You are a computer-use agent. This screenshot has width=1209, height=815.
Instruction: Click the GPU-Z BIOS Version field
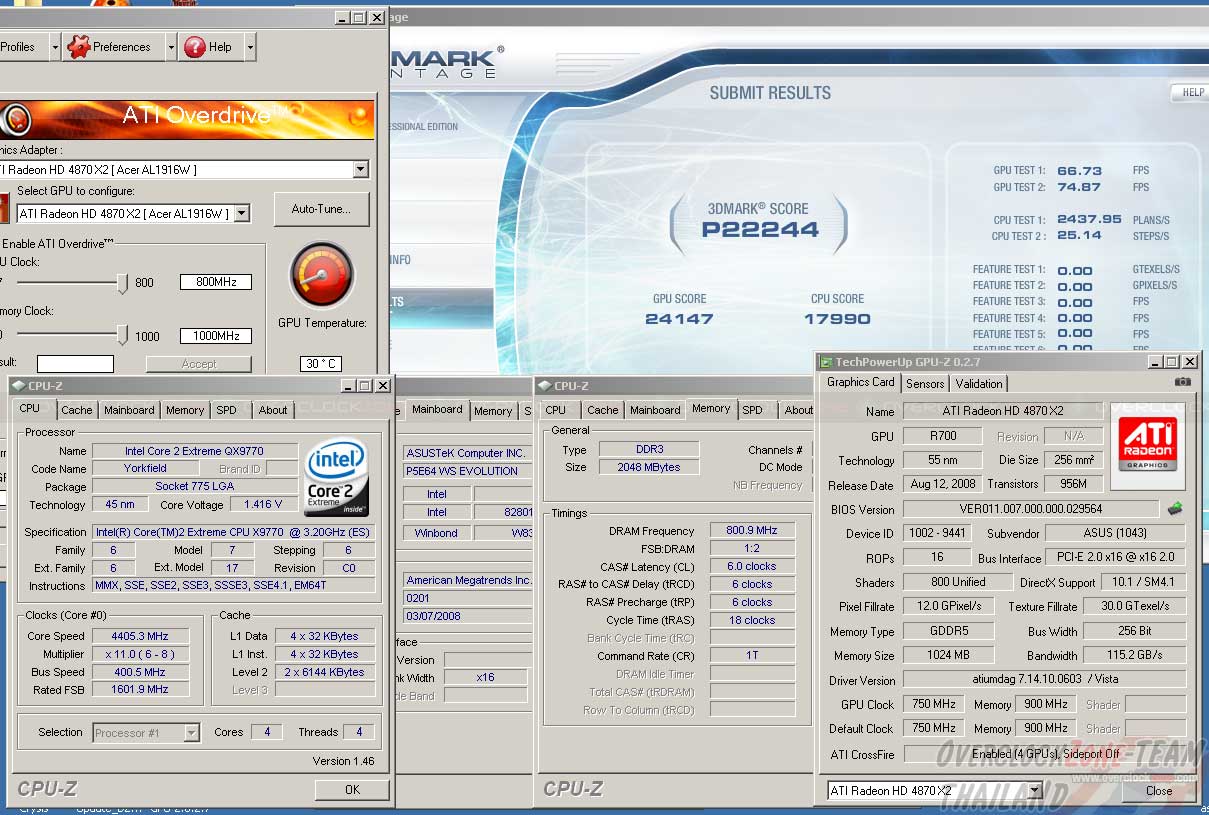point(1030,509)
